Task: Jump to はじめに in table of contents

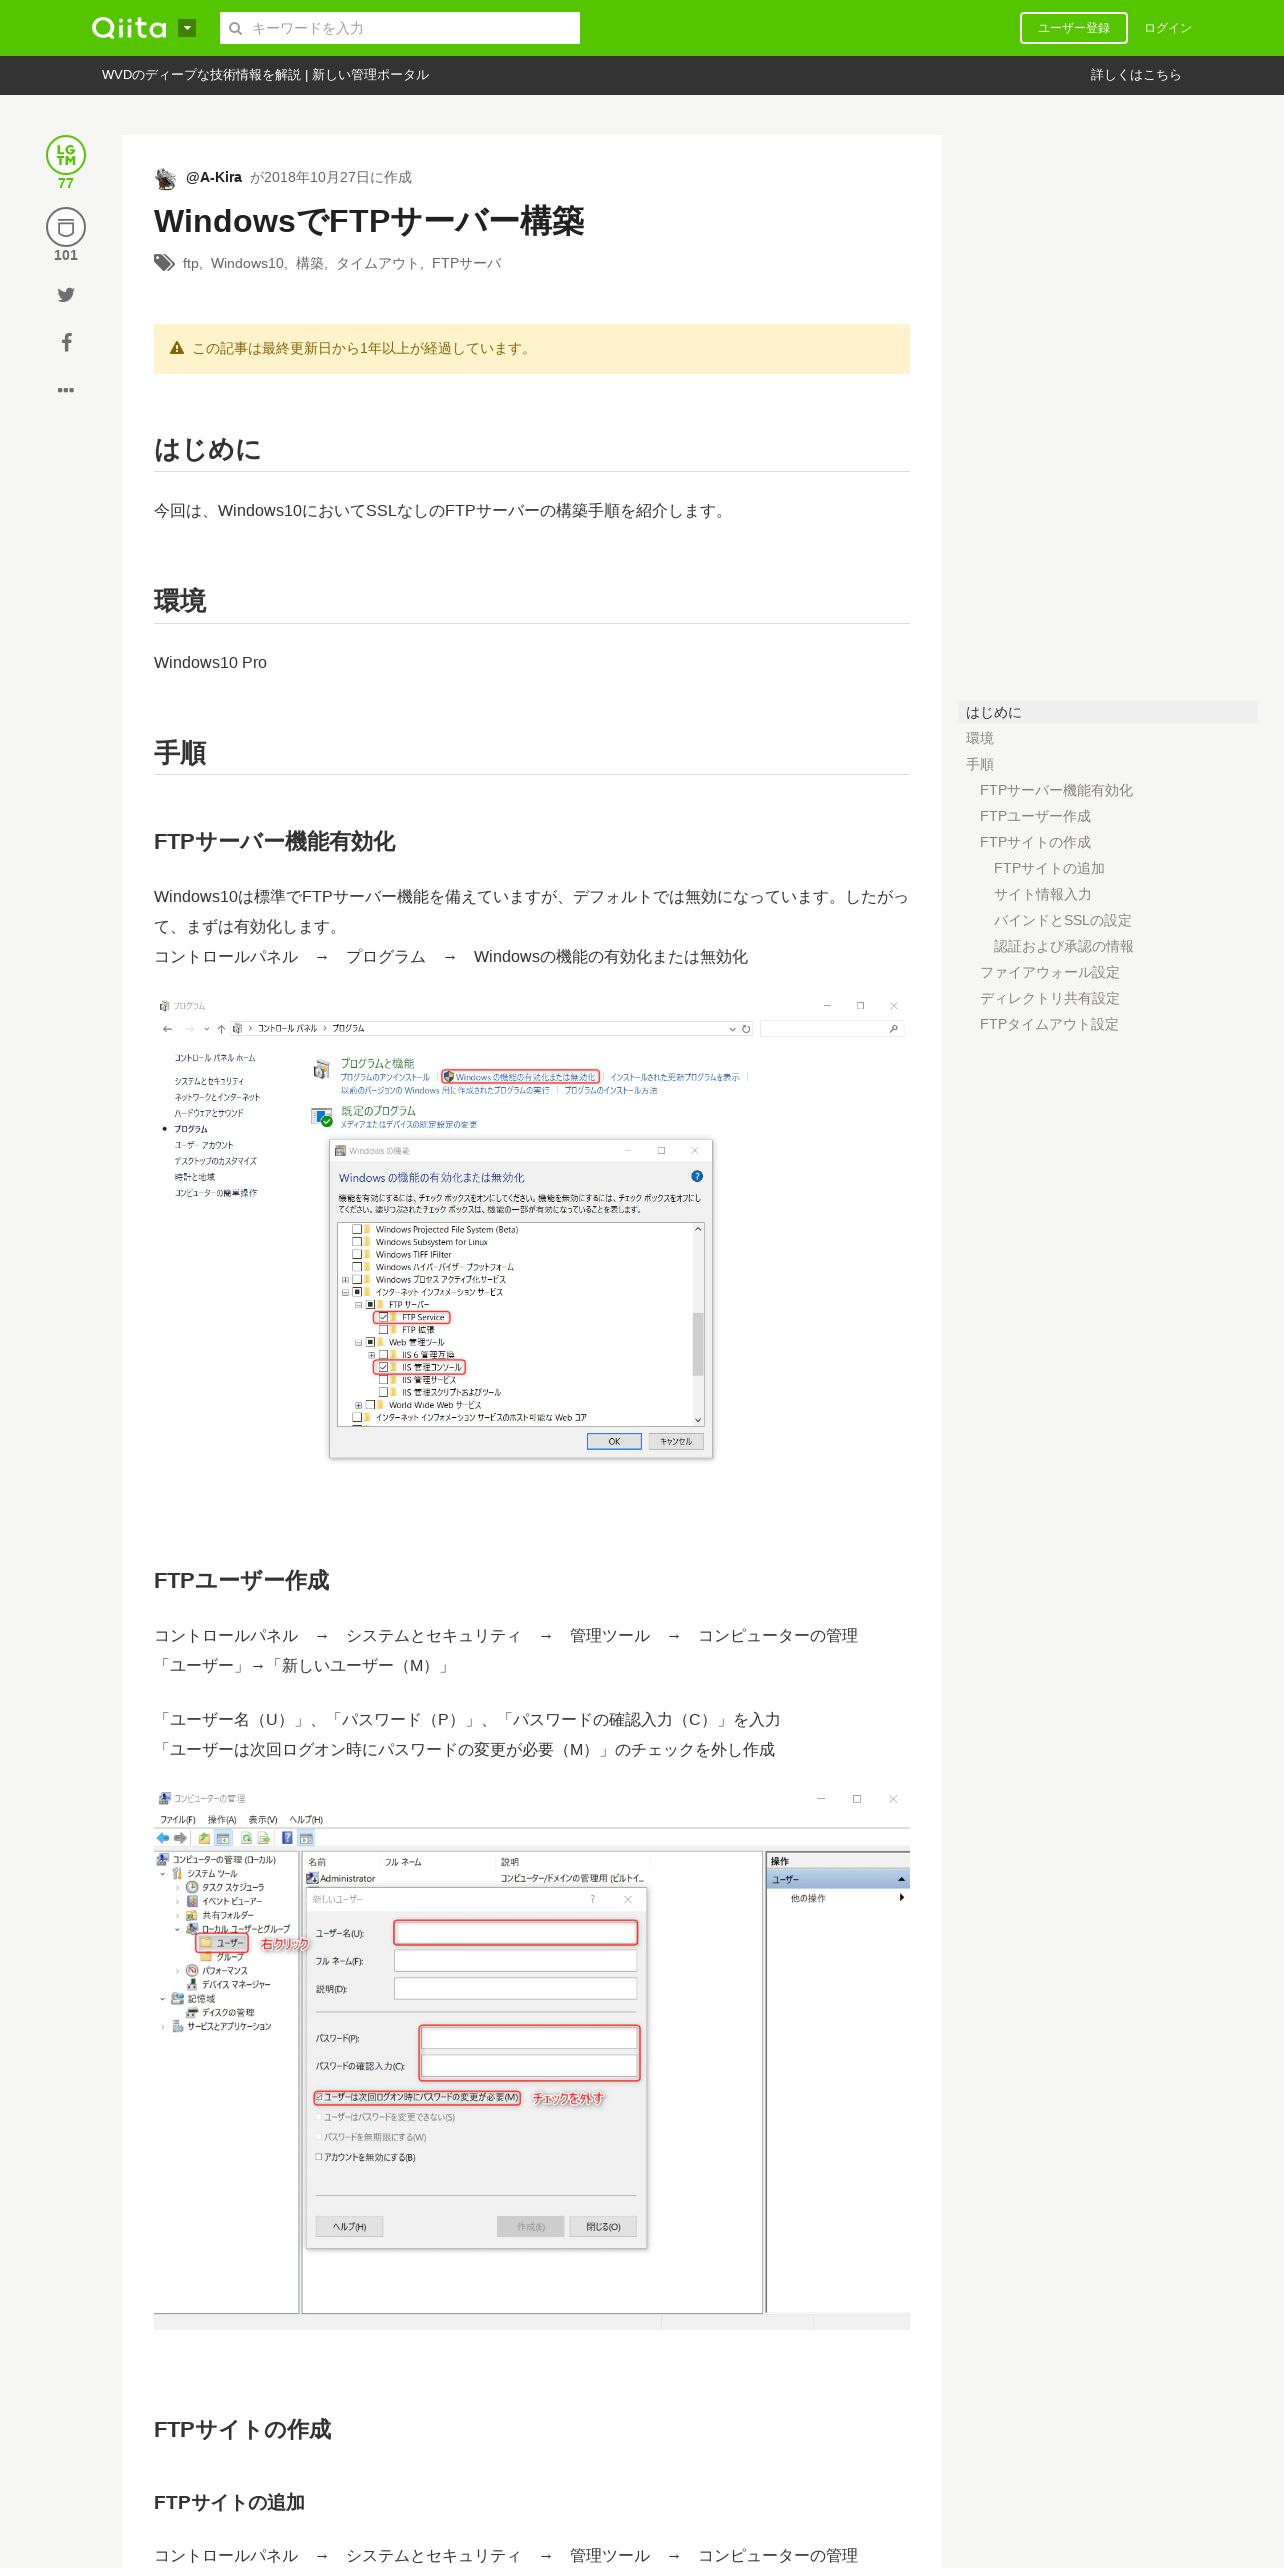Action: 1108,712
